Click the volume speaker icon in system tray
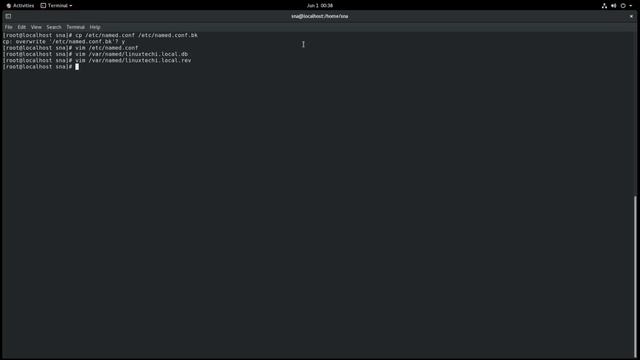 pyautogui.click(x=613, y=6)
